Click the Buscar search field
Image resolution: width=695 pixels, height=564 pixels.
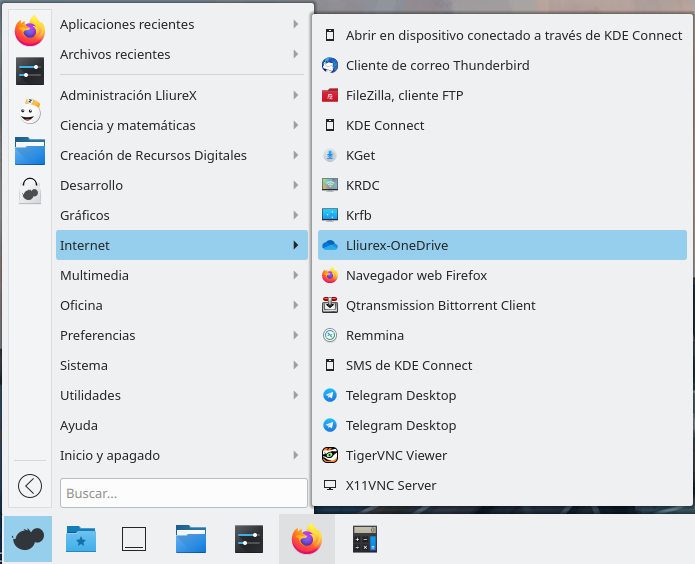click(183, 493)
